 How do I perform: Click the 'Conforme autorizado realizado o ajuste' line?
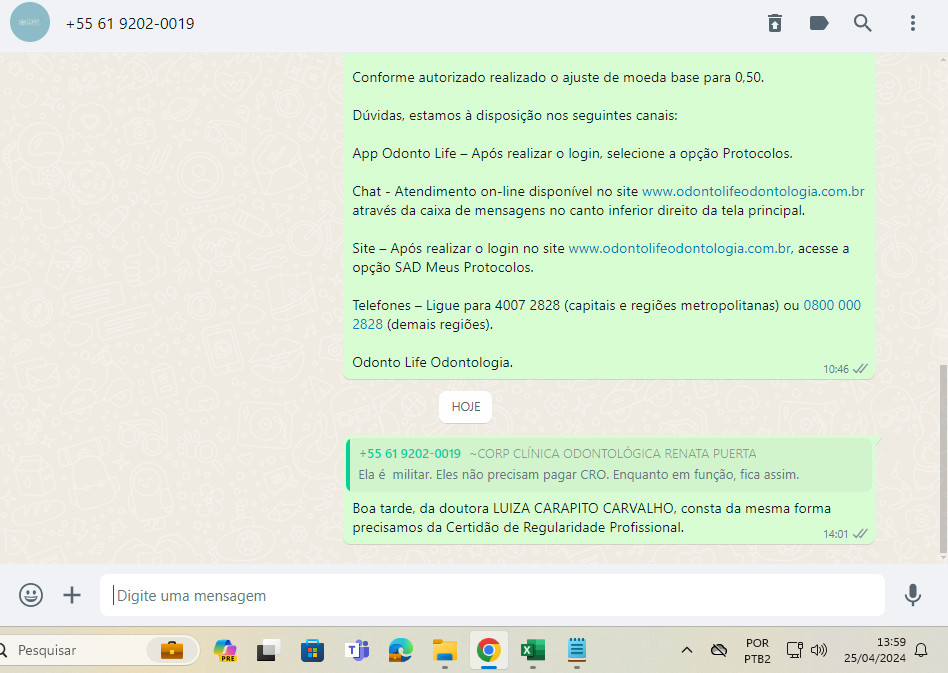tap(558, 77)
